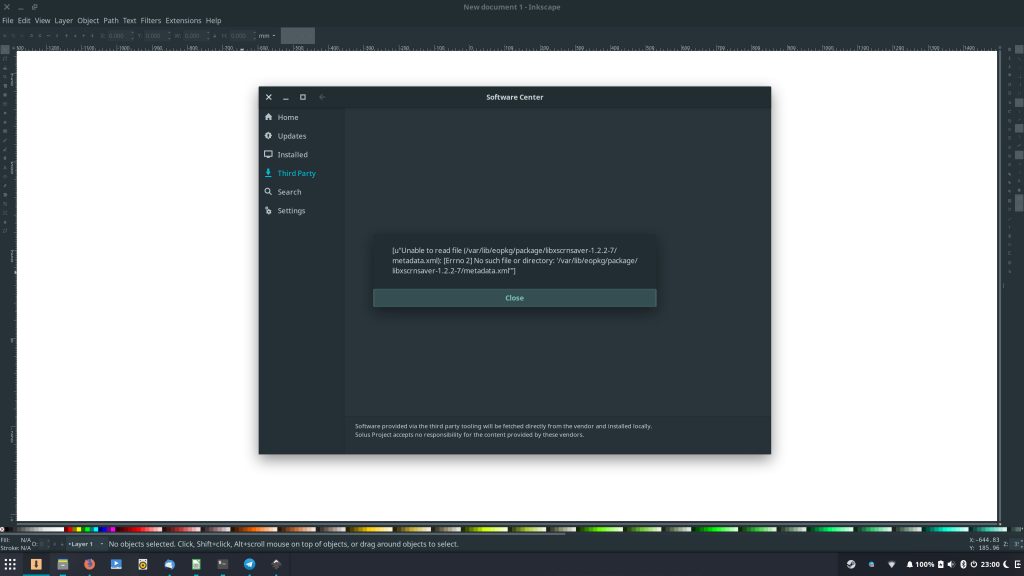Click the zoom field in Inkscape status bar
The width and height of the screenshot is (1024, 576).
(x=1017, y=543)
